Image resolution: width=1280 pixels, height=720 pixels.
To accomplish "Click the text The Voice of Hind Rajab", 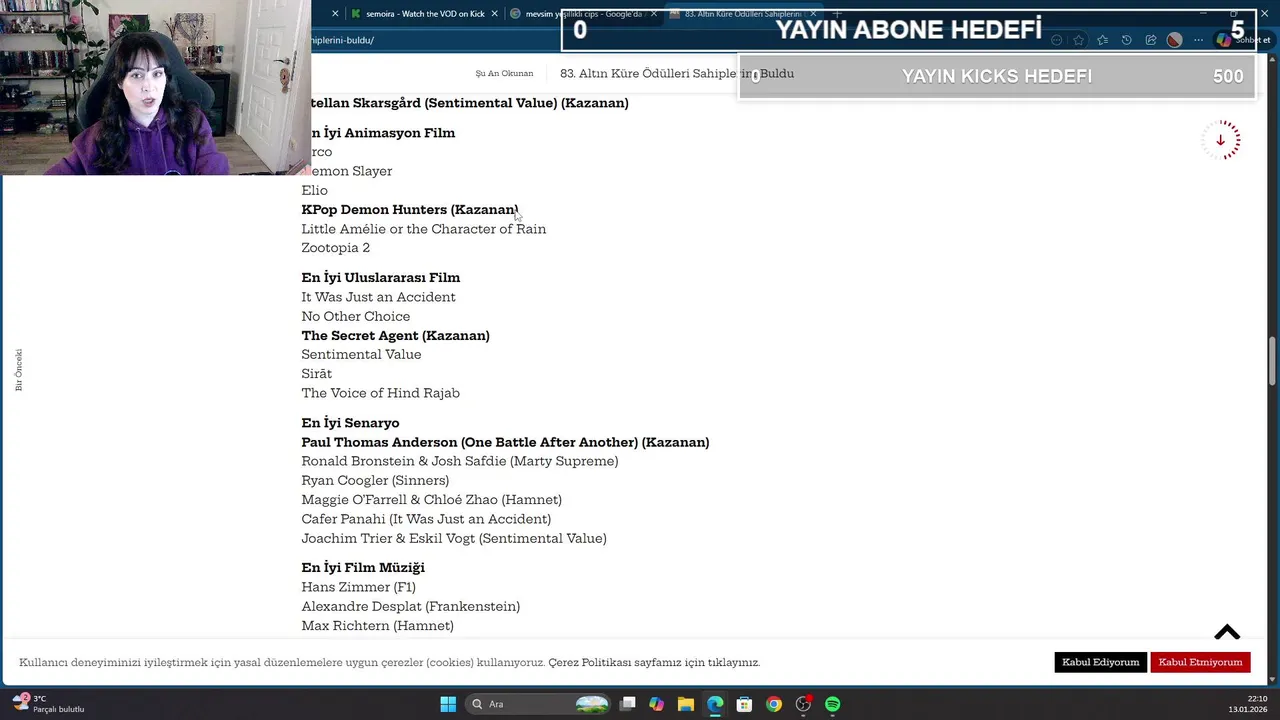I will (381, 393).
